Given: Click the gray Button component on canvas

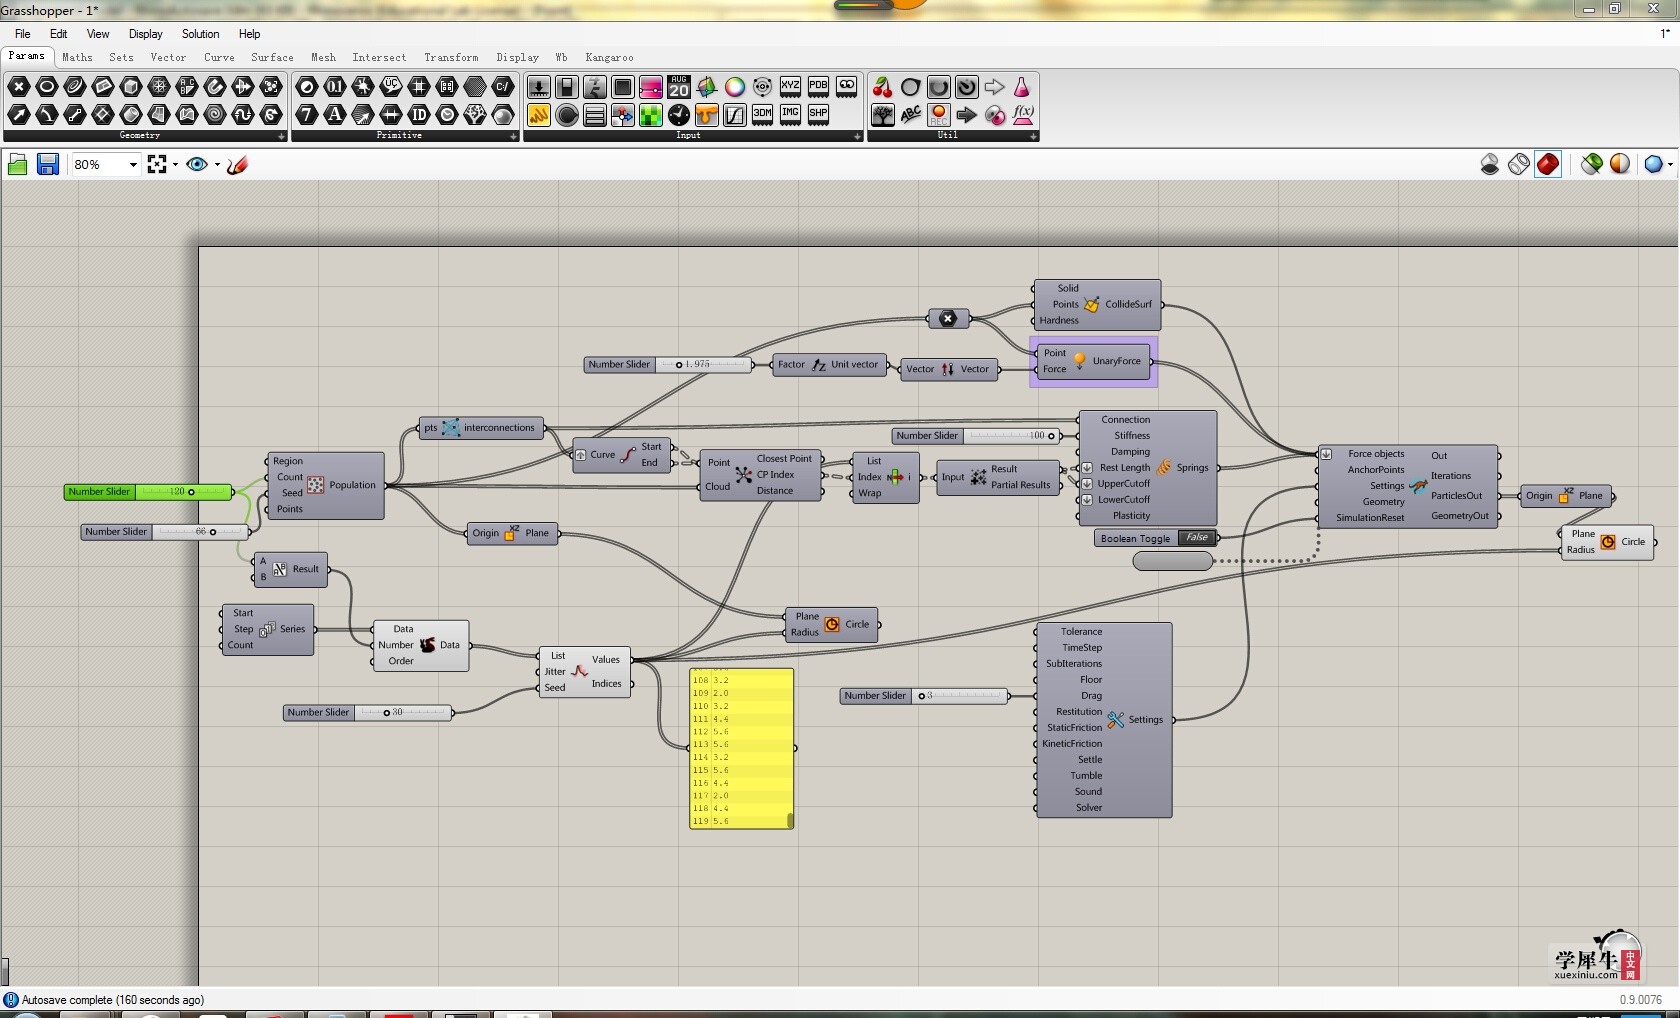Looking at the screenshot, I should point(1172,561).
